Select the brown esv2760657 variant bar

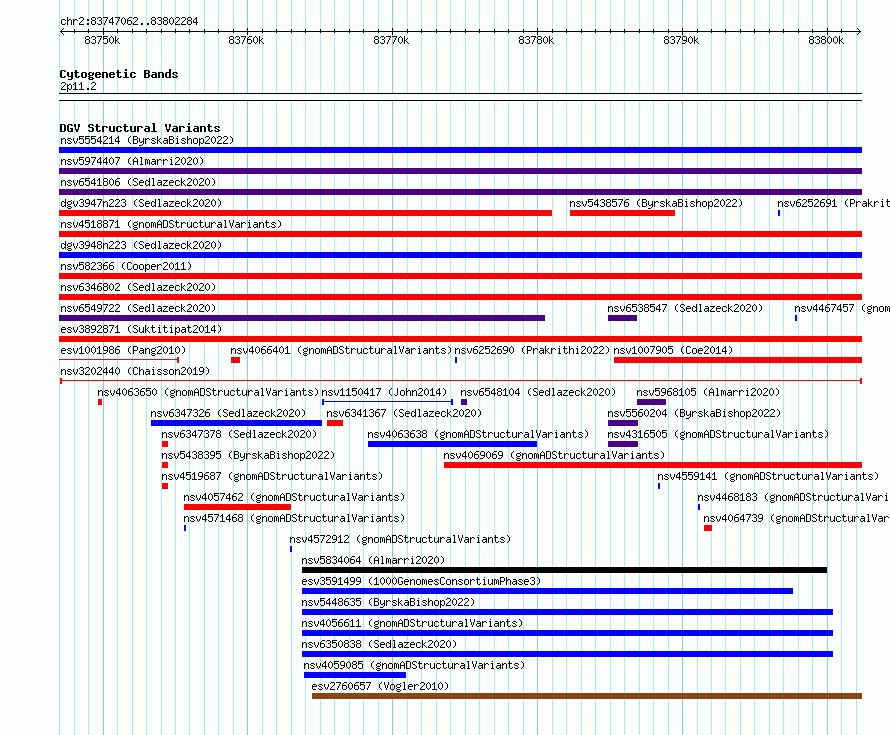click(587, 696)
